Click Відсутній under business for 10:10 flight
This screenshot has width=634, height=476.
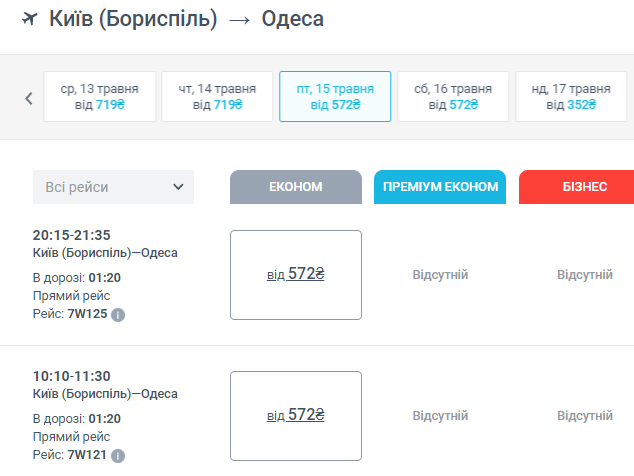[585, 416]
